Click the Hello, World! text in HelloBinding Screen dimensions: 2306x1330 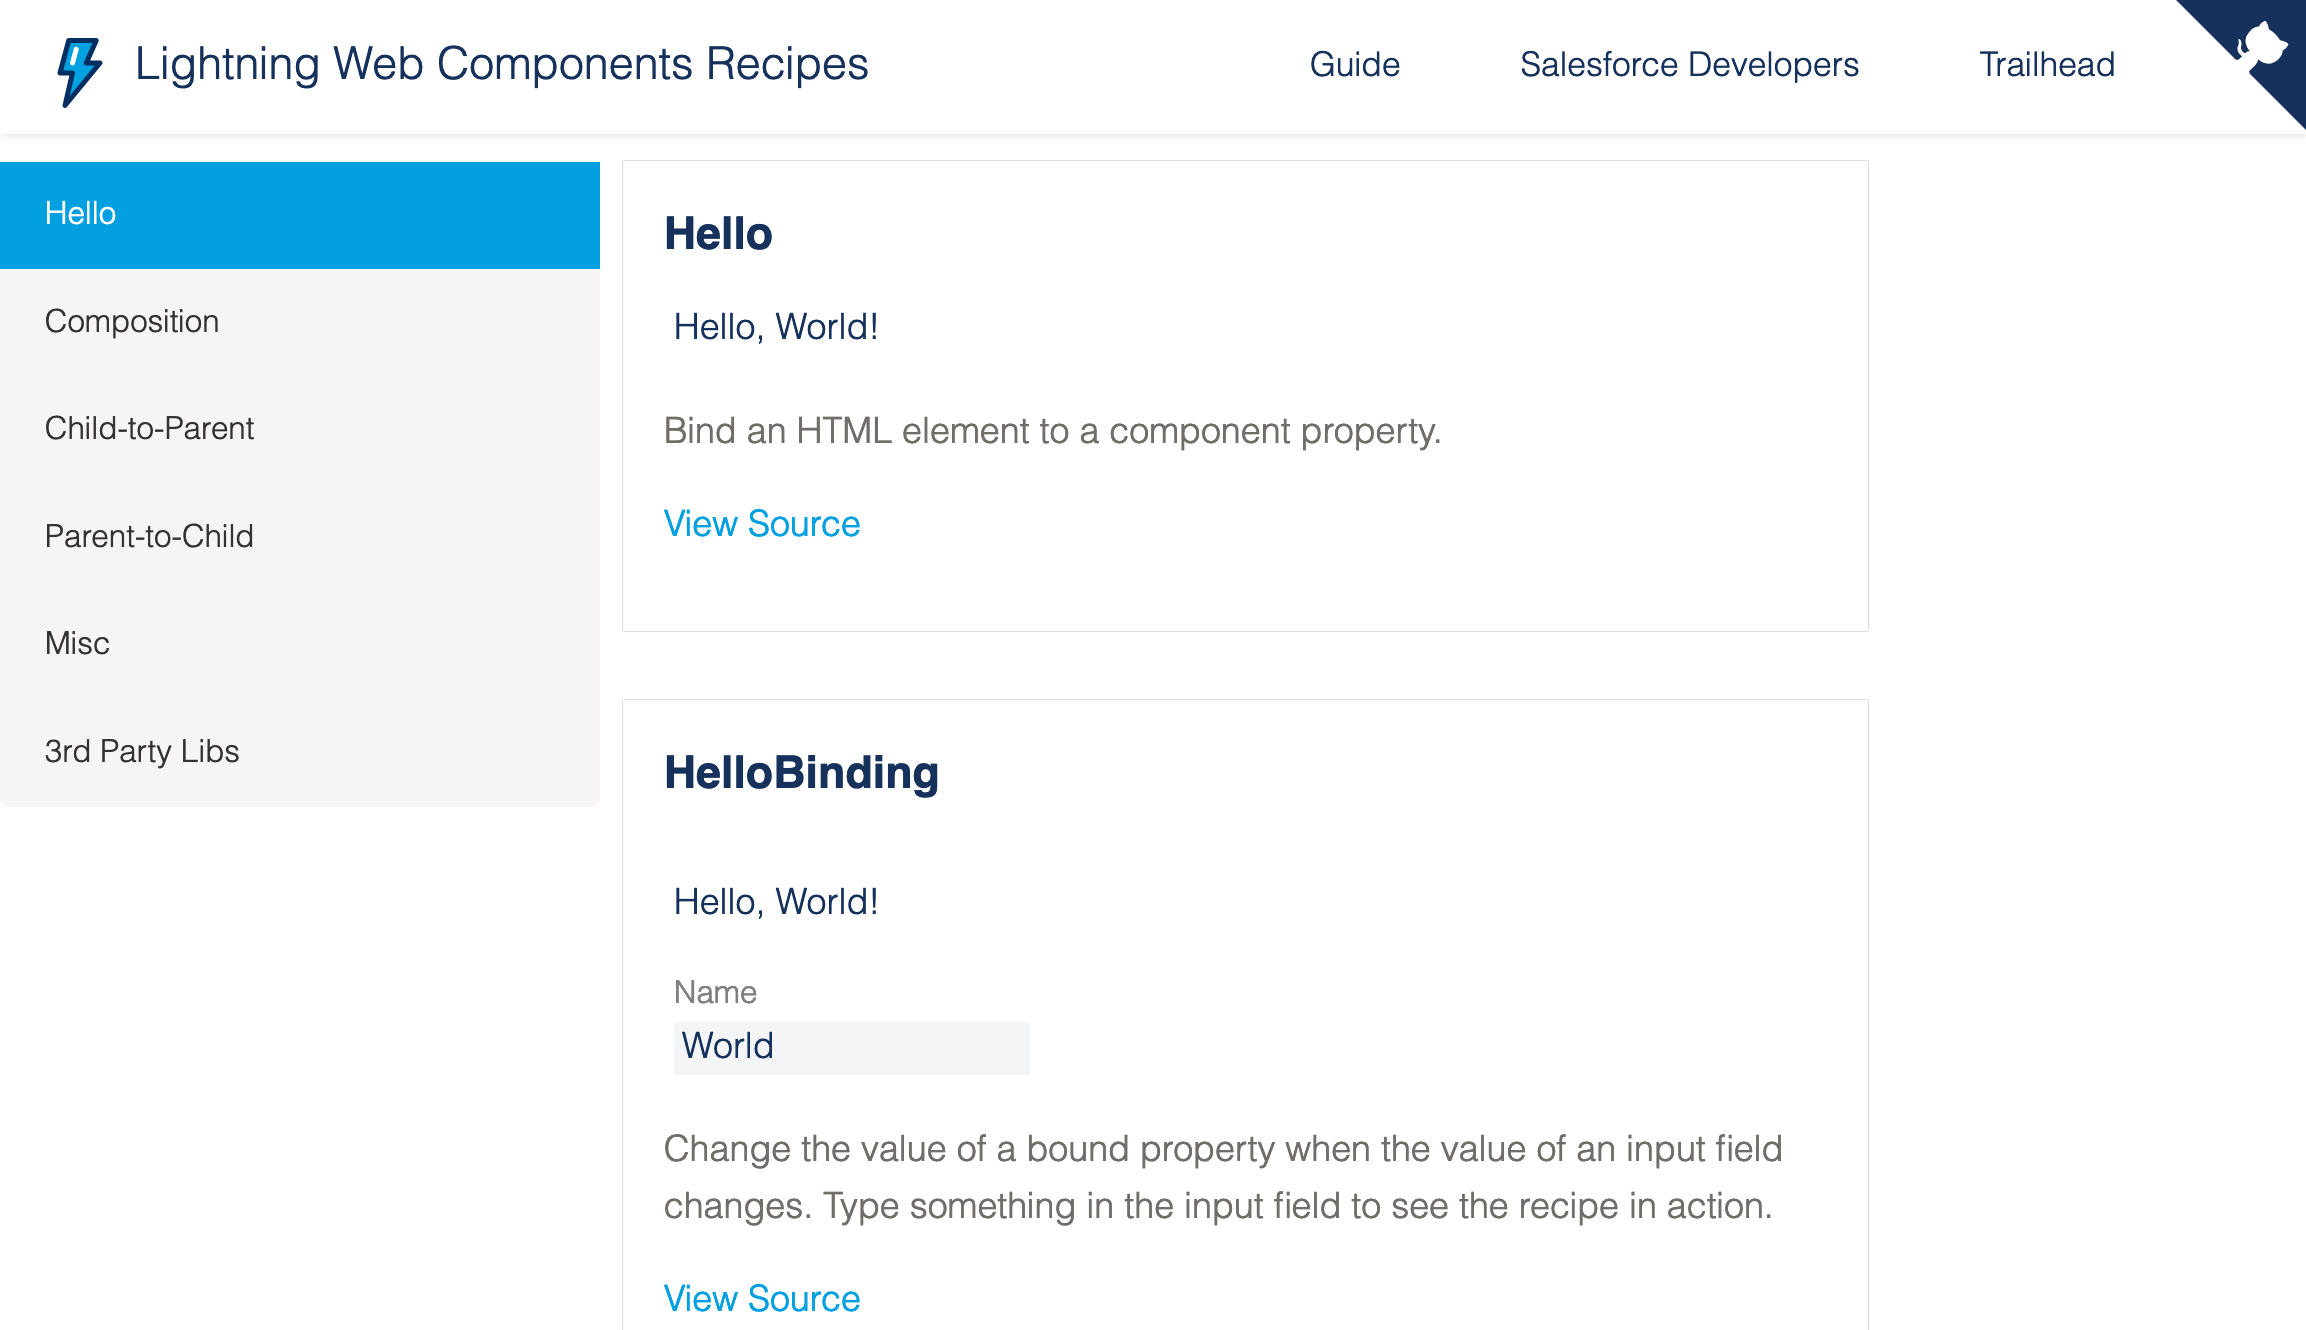click(x=775, y=901)
